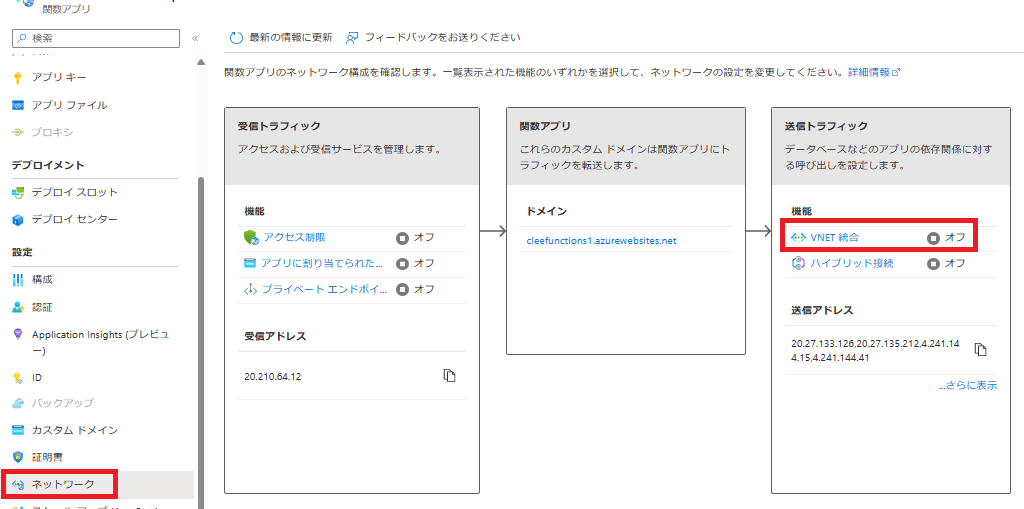The height and width of the screenshot is (509, 1024).
Task: Click the デプロイ センター cube icon
Action: (x=18, y=220)
